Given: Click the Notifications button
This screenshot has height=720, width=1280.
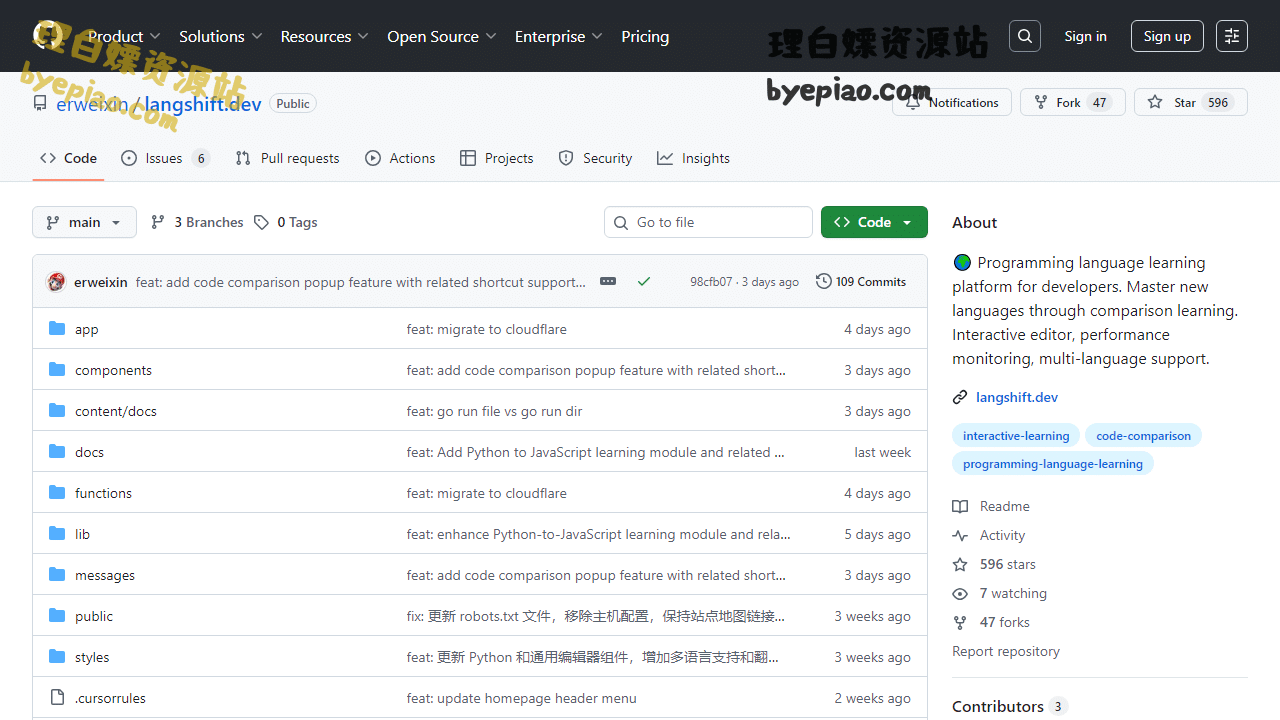Looking at the screenshot, I should (952, 102).
